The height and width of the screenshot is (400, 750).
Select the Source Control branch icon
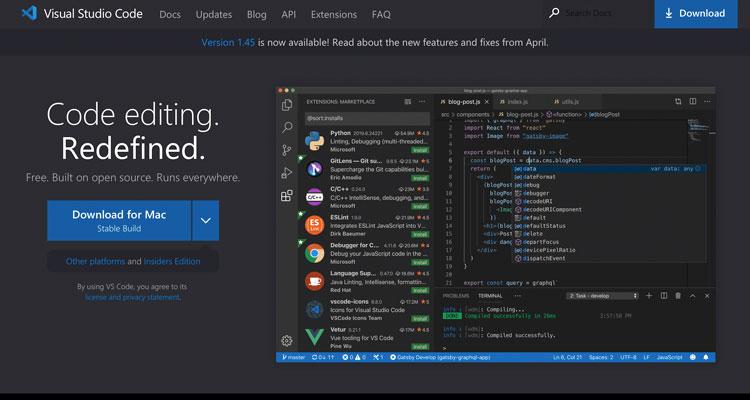point(287,150)
